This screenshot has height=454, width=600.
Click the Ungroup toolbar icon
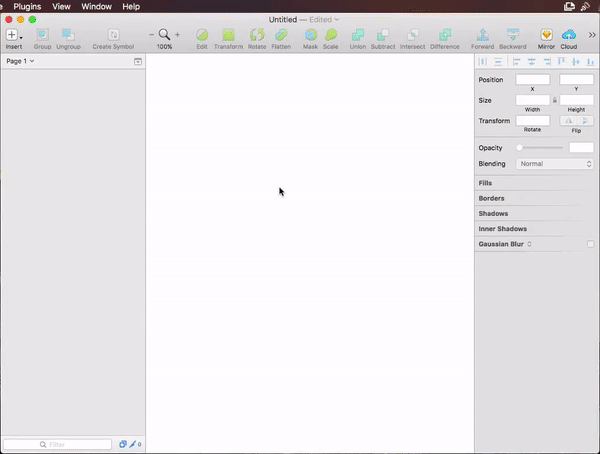pos(68,35)
